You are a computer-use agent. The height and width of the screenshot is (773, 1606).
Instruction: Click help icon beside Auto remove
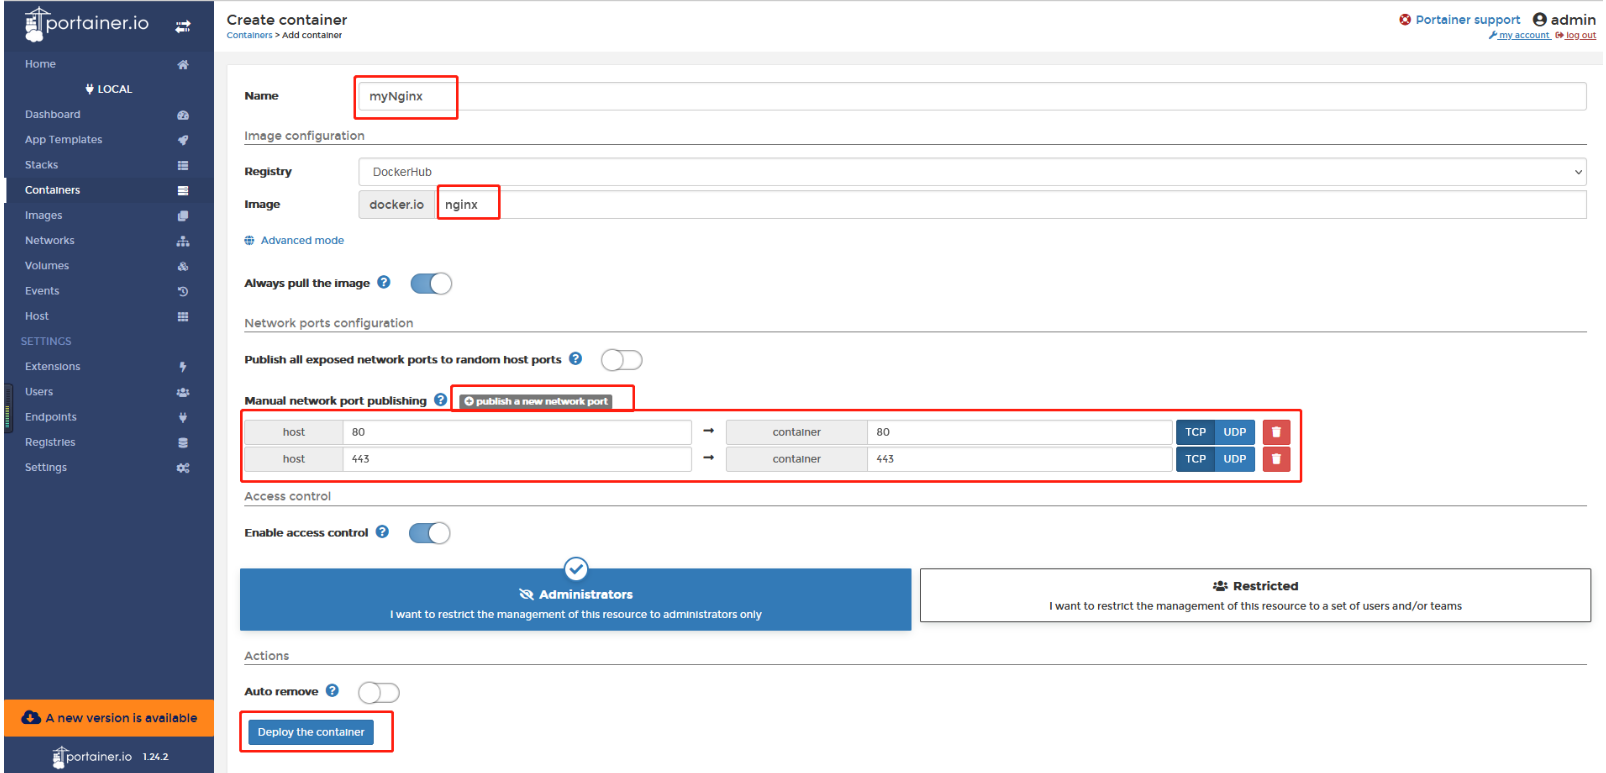pyautogui.click(x=333, y=691)
